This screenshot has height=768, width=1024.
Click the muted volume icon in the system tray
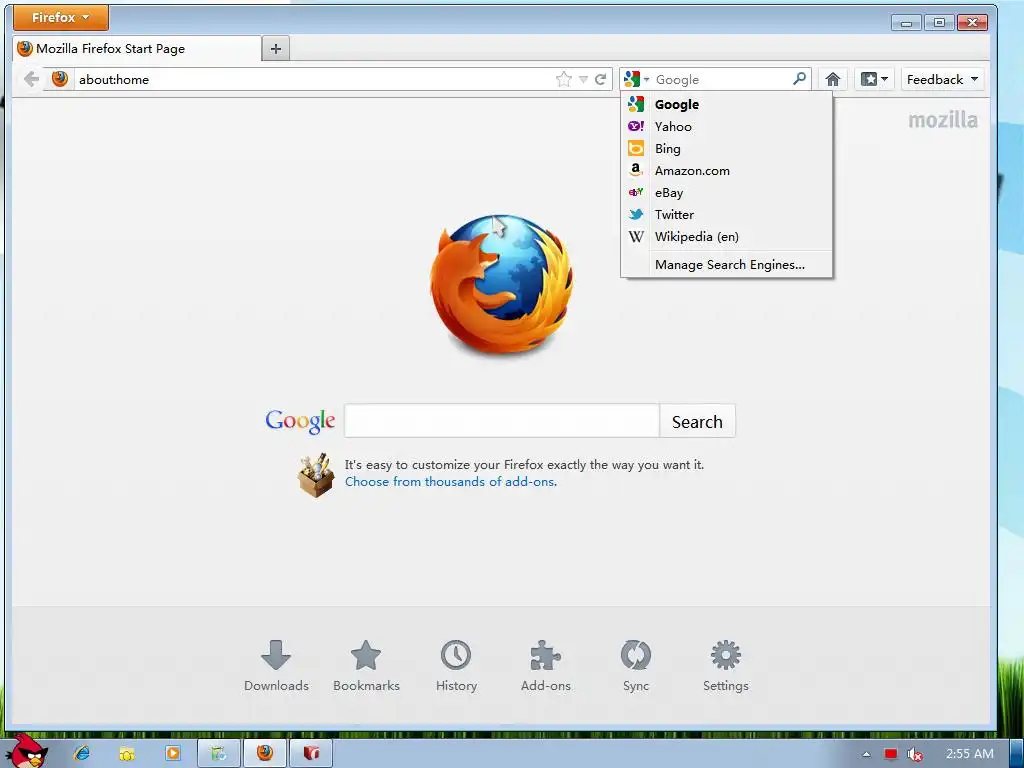(915, 754)
